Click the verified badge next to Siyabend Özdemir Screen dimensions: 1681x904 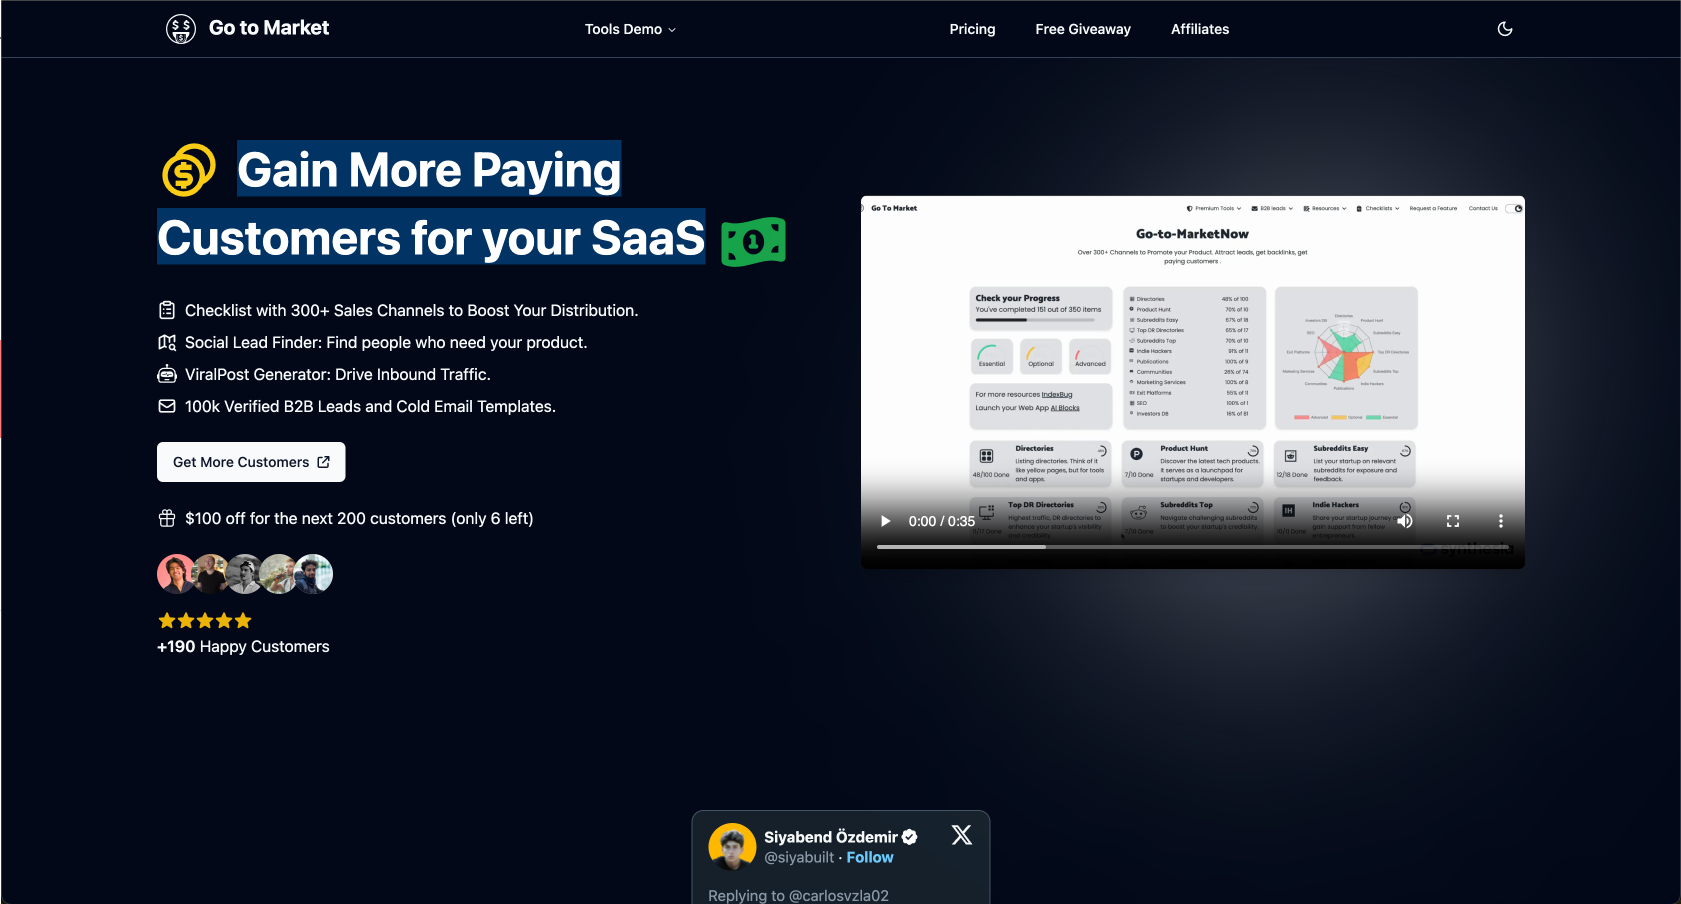[909, 837]
